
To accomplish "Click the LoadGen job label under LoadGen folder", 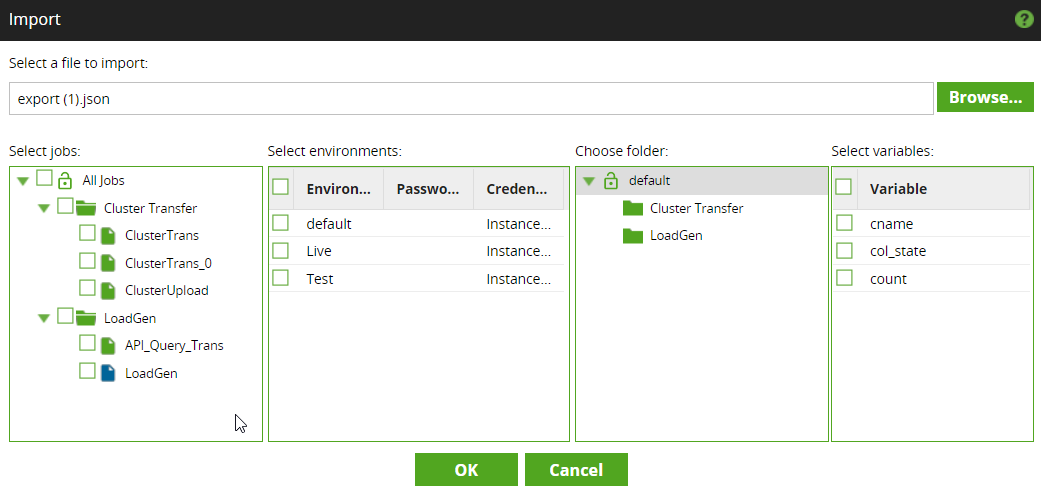I will click(151, 374).
